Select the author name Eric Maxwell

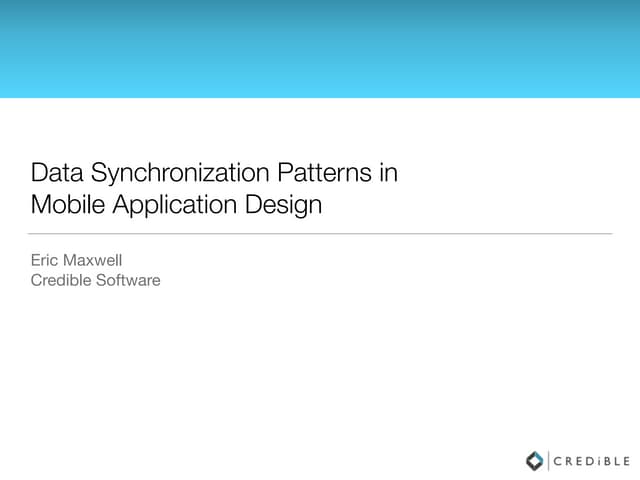[76, 260]
